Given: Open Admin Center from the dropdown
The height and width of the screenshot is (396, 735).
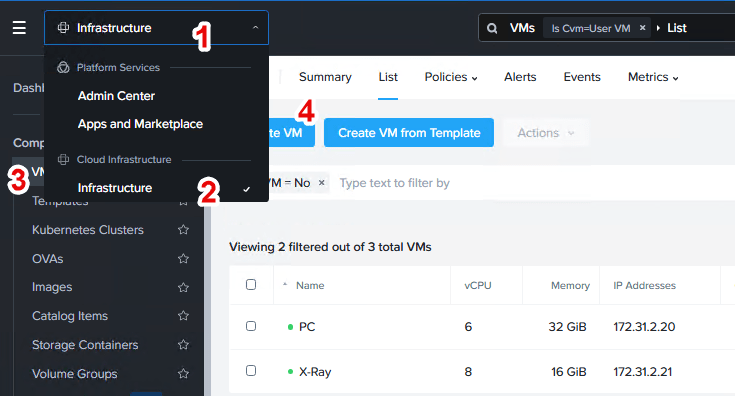Looking at the screenshot, I should click(116, 96).
